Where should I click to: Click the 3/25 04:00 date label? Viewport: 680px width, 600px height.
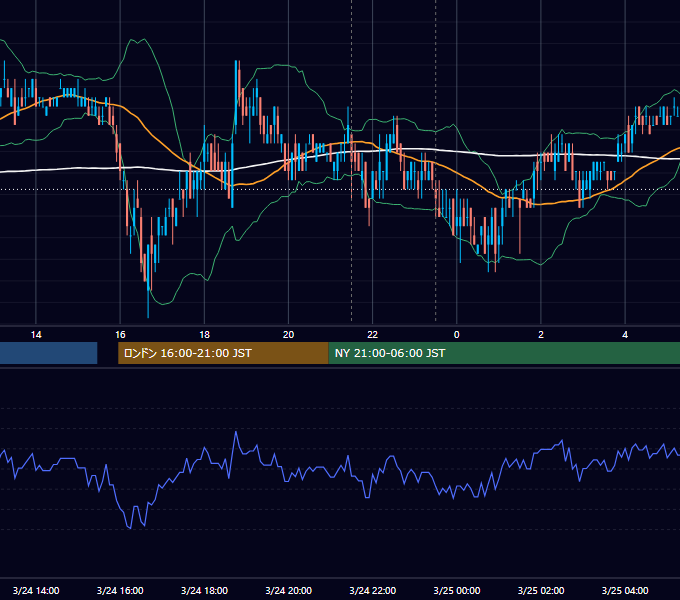[x=625, y=590]
